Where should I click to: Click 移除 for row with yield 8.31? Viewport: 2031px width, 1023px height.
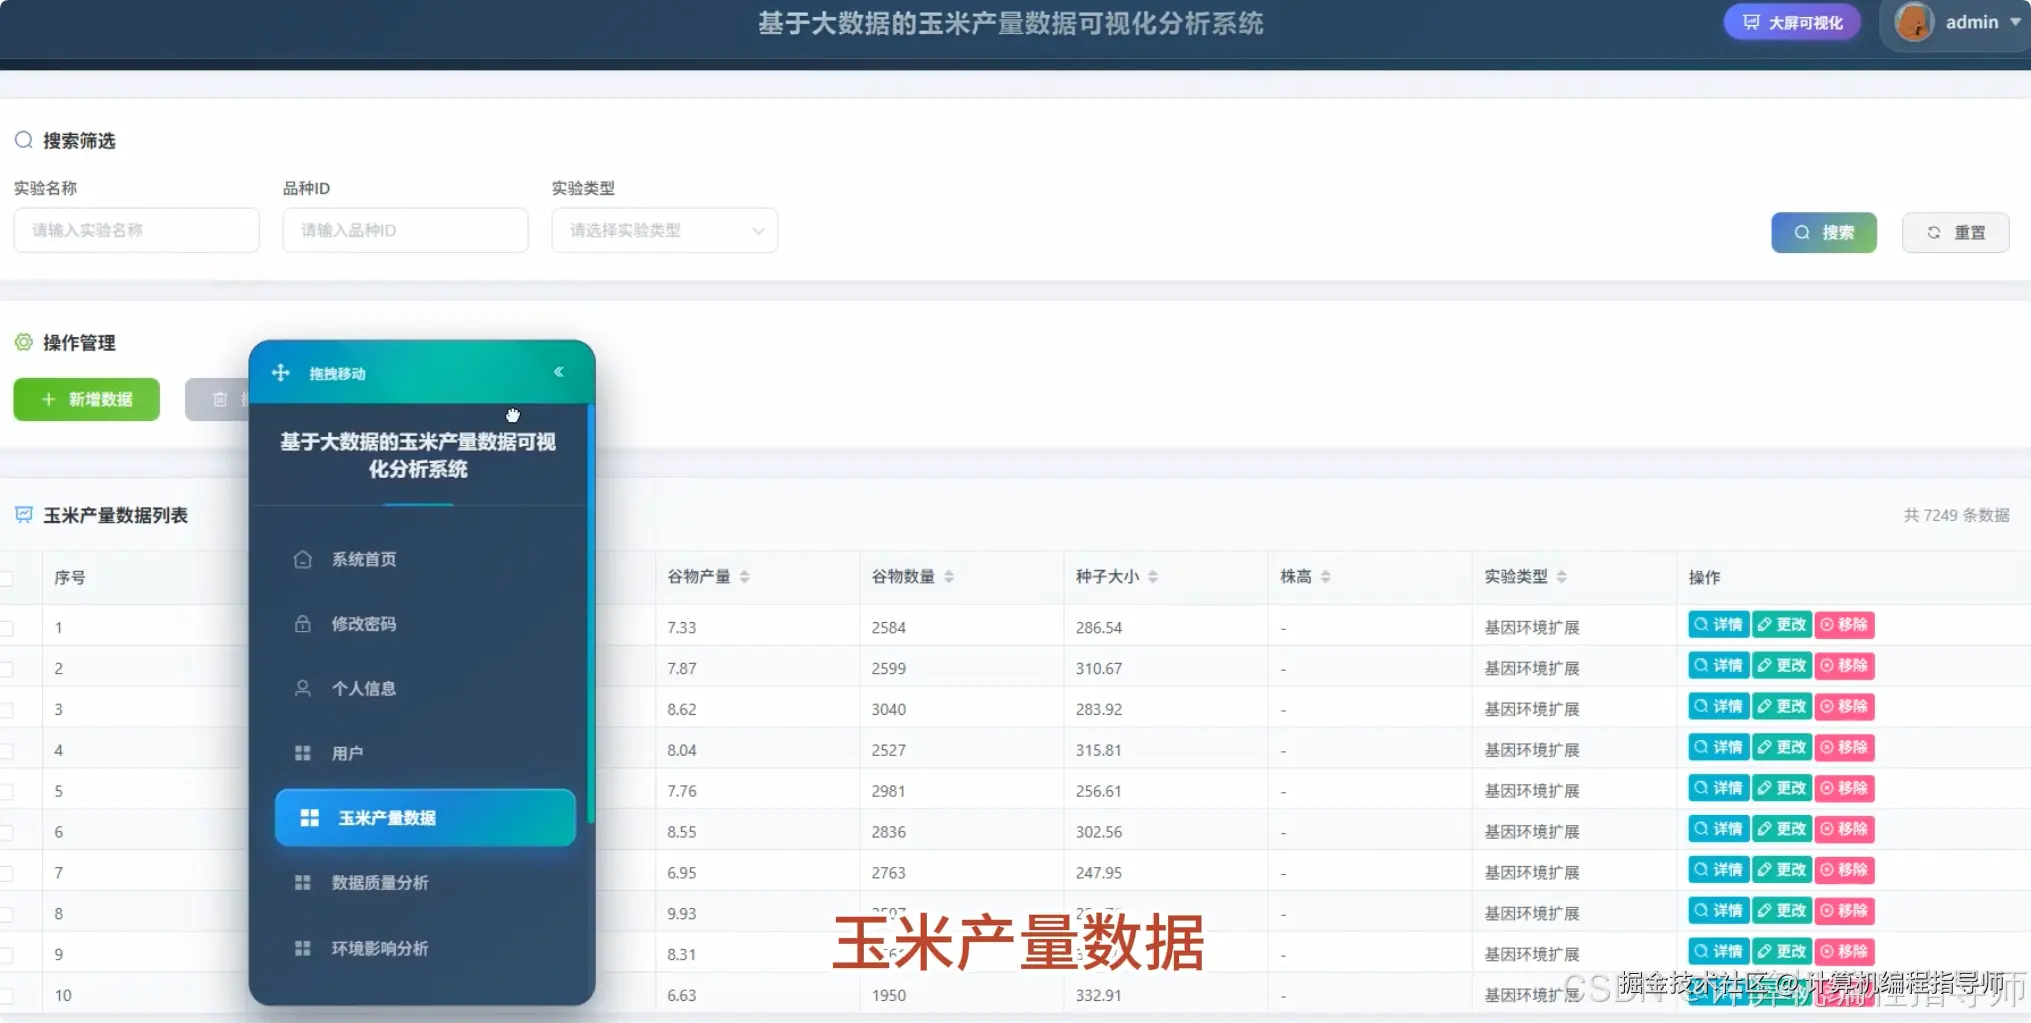1844,952
